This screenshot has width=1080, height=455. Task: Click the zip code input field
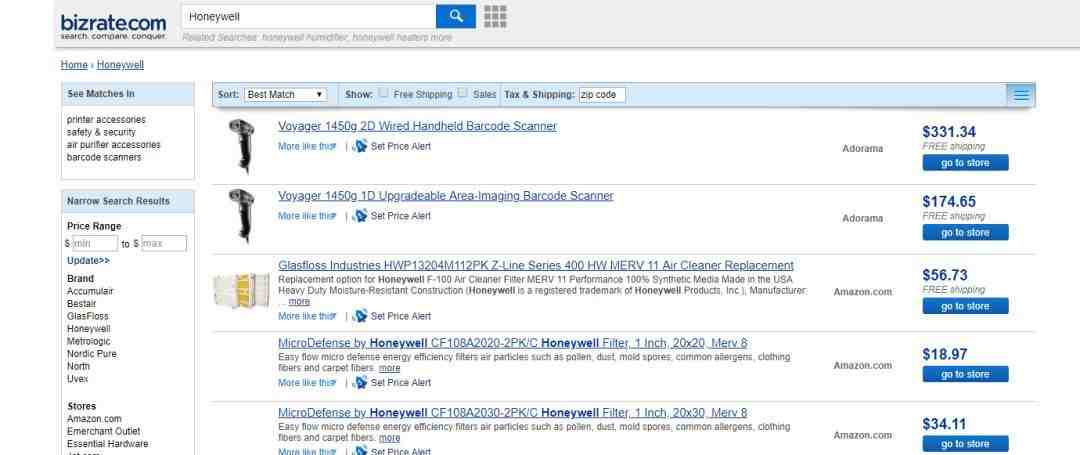click(602, 95)
